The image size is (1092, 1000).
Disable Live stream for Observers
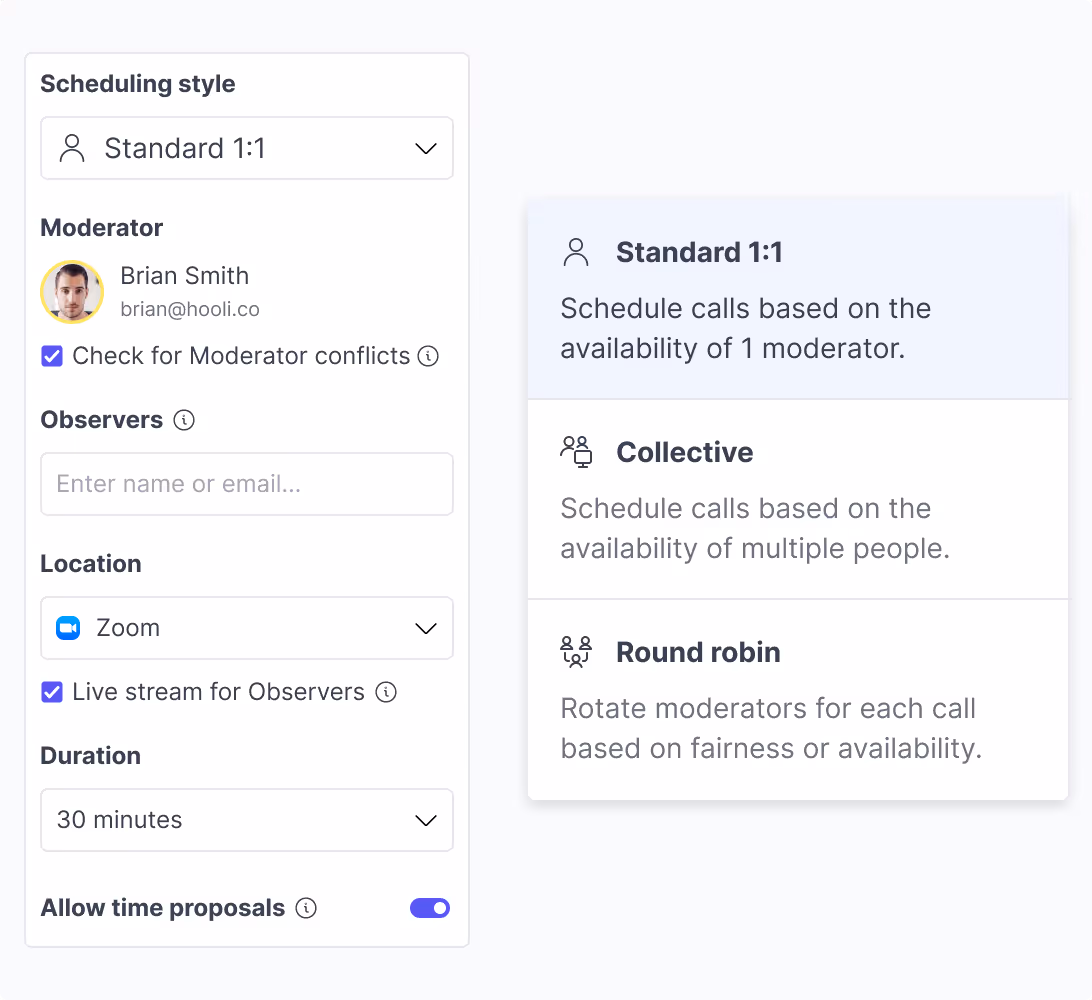52,692
